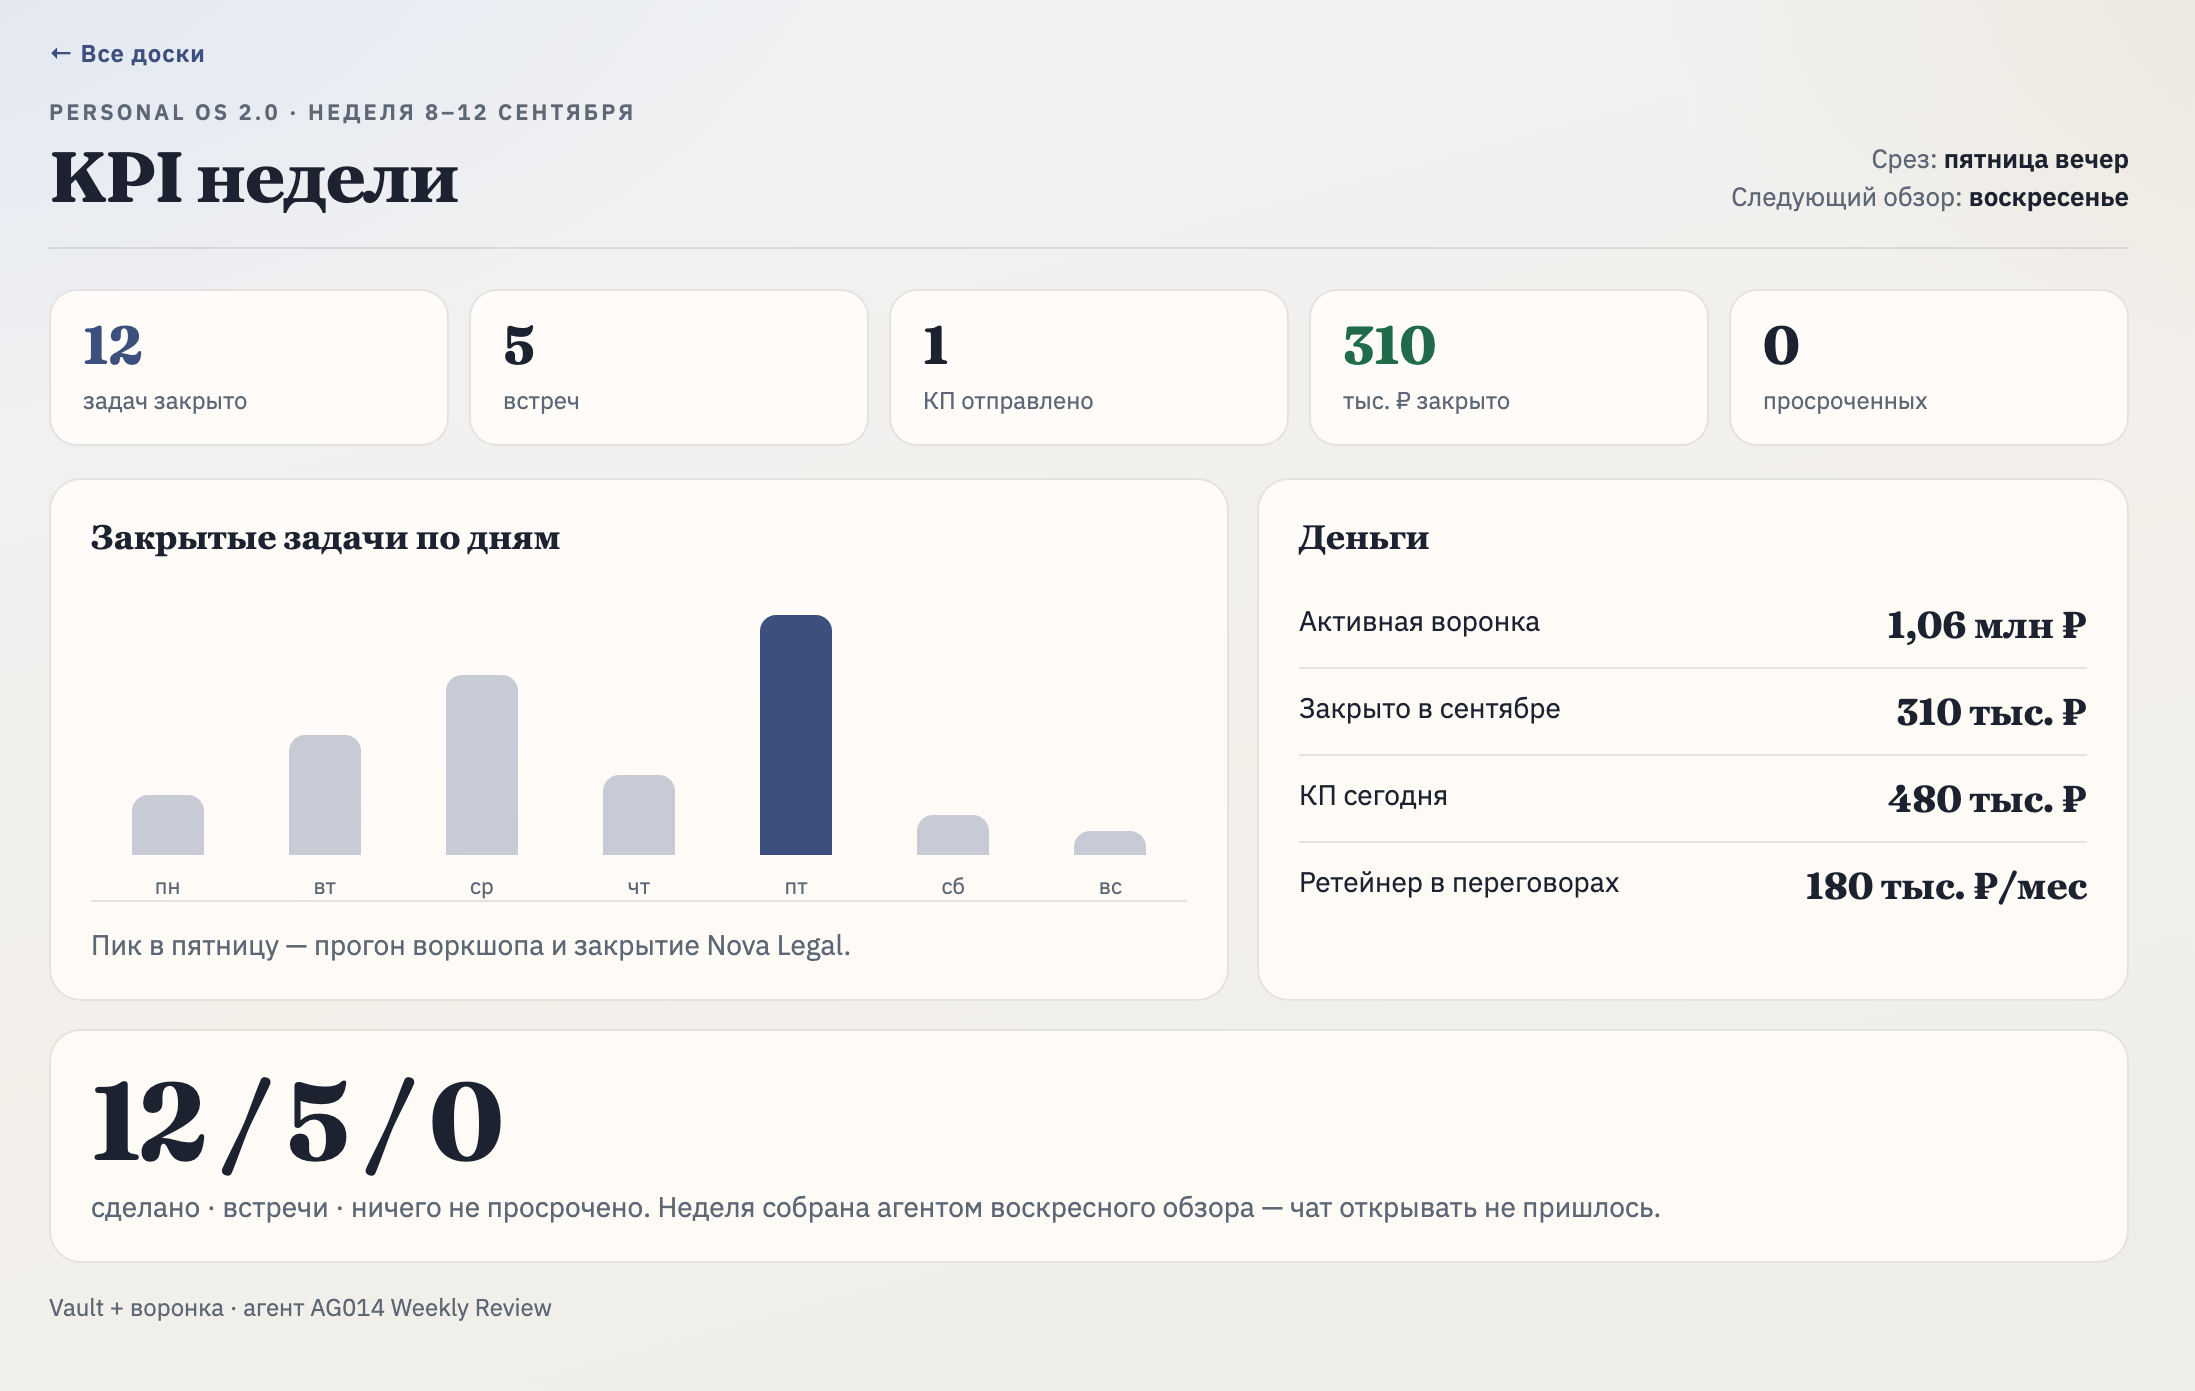Click 'сделано · встречи · ничего не просрочено' summary text
This screenshot has height=1391, width=2195.
370,1208
